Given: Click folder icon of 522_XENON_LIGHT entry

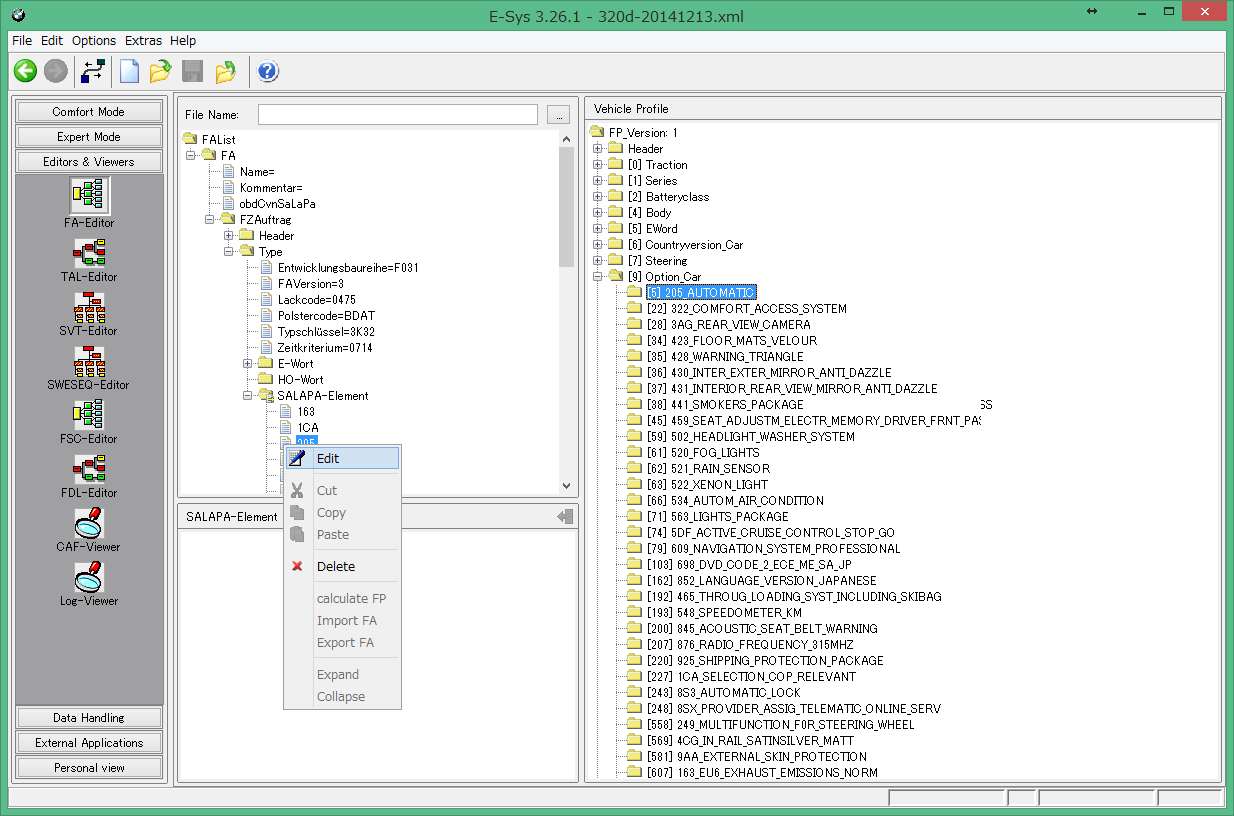Looking at the screenshot, I should click(x=634, y=485).
